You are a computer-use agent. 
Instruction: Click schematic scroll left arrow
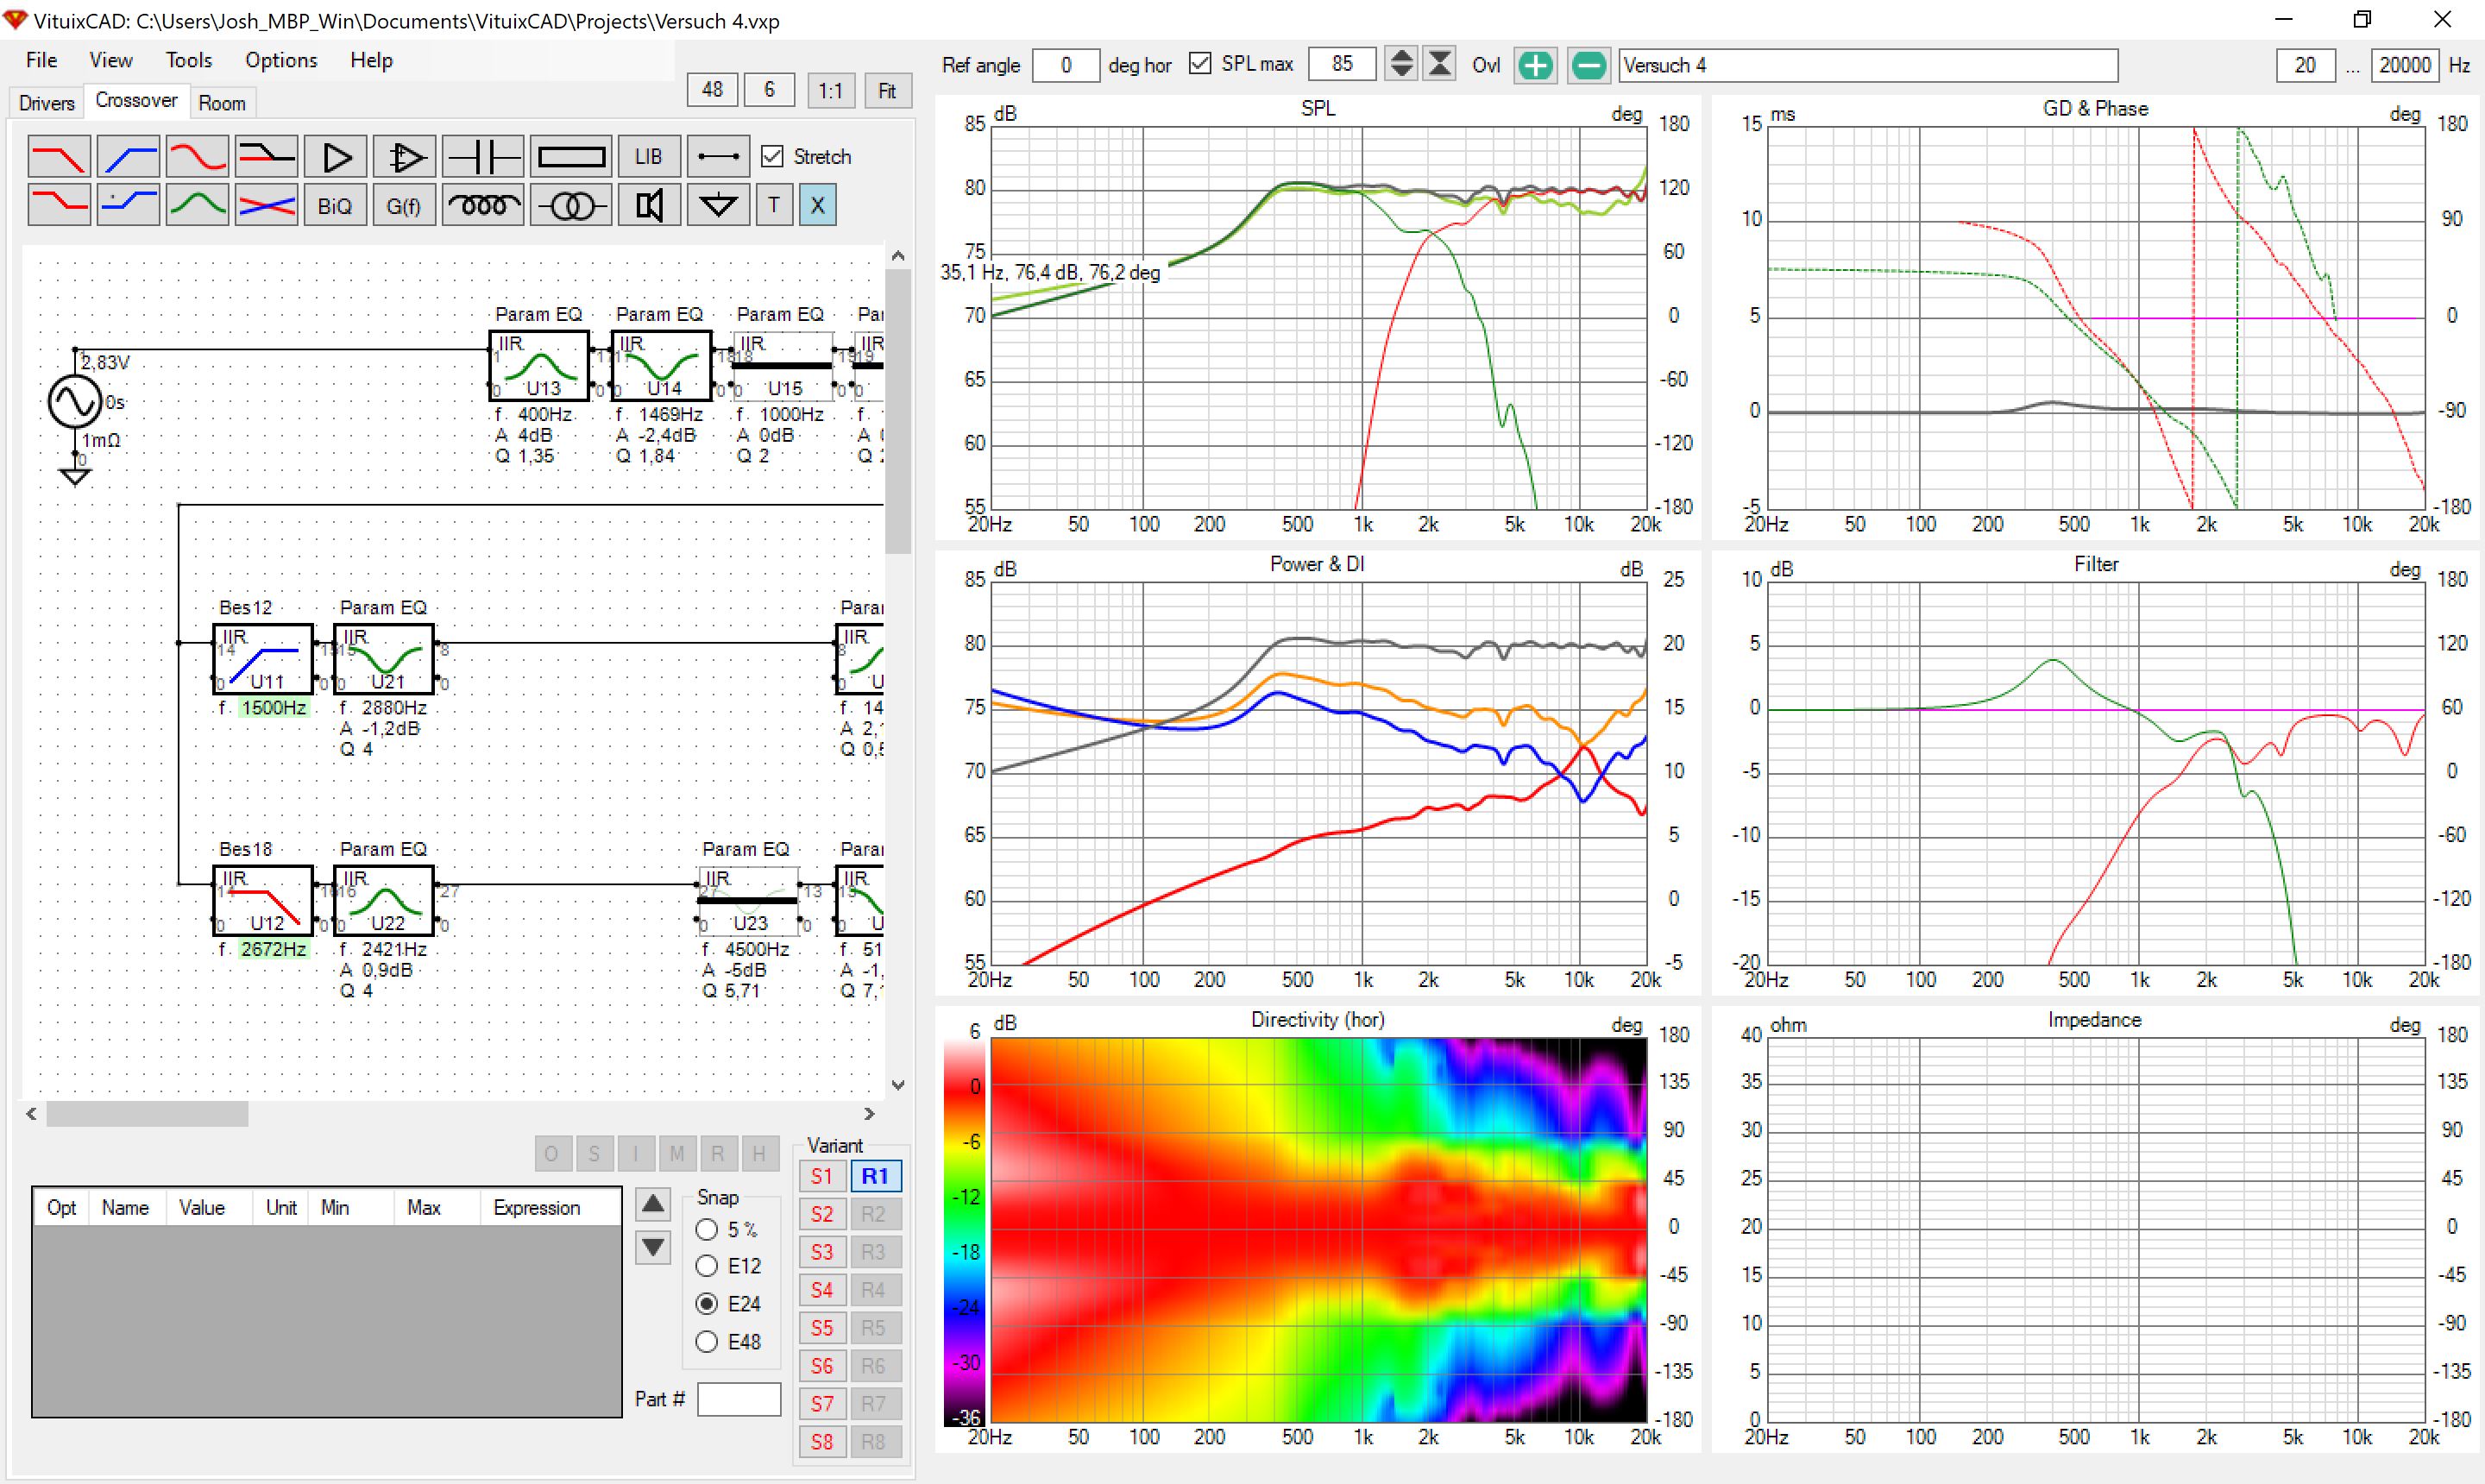coord(32,1114)
